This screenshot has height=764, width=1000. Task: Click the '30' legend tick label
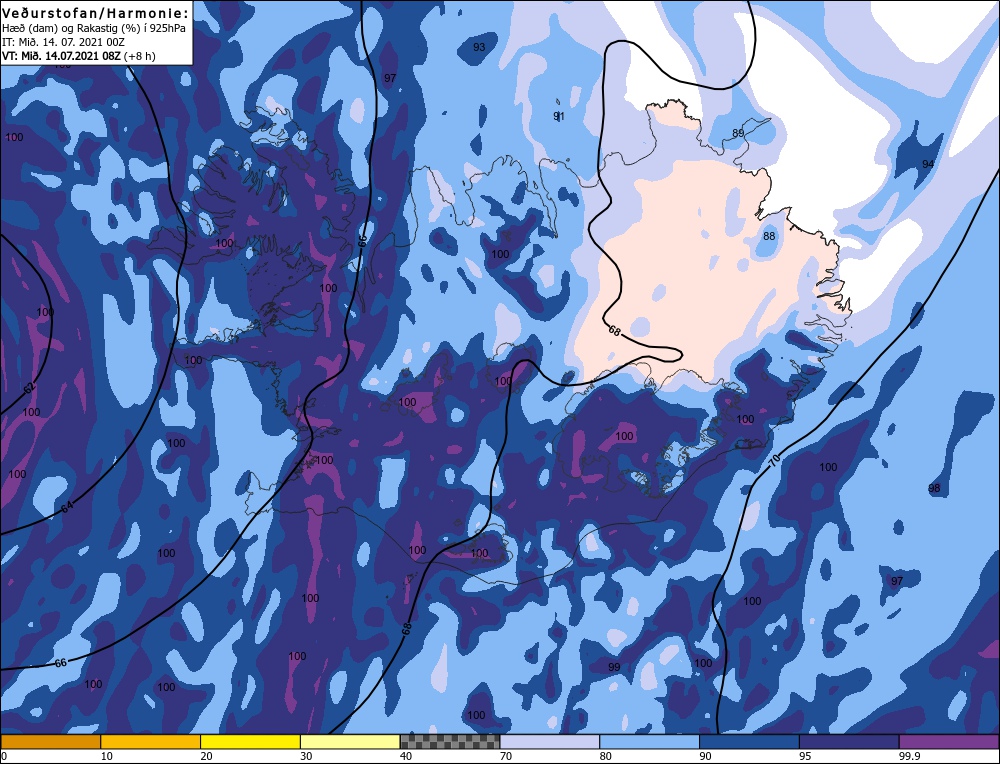(306, 756)
